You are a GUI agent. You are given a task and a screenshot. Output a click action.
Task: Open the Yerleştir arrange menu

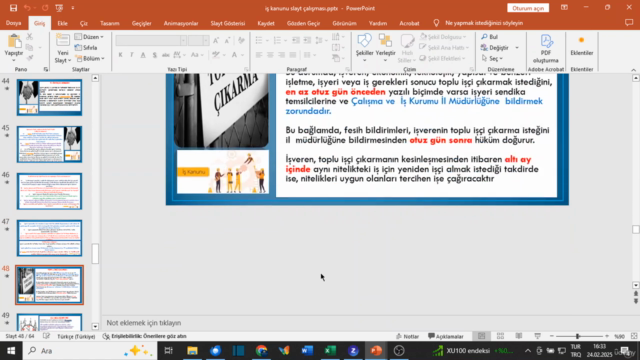(x=385, y=48)
